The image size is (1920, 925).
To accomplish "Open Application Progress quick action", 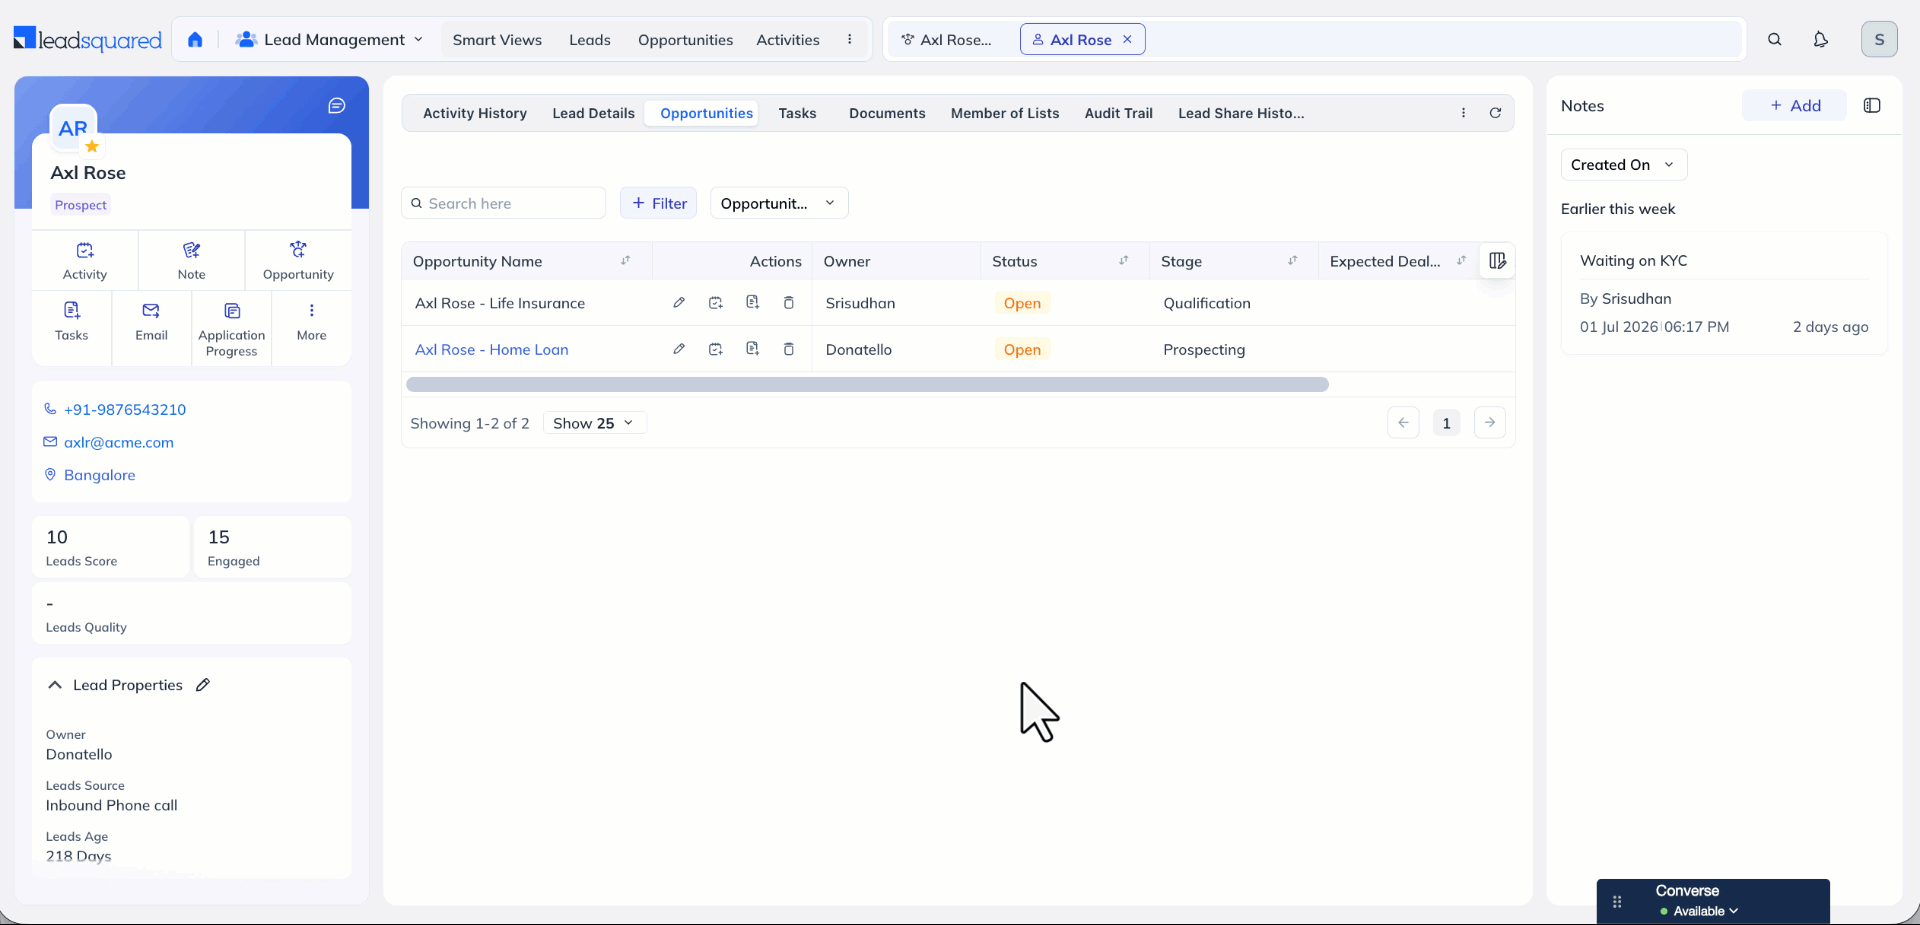I will (232, 328).
